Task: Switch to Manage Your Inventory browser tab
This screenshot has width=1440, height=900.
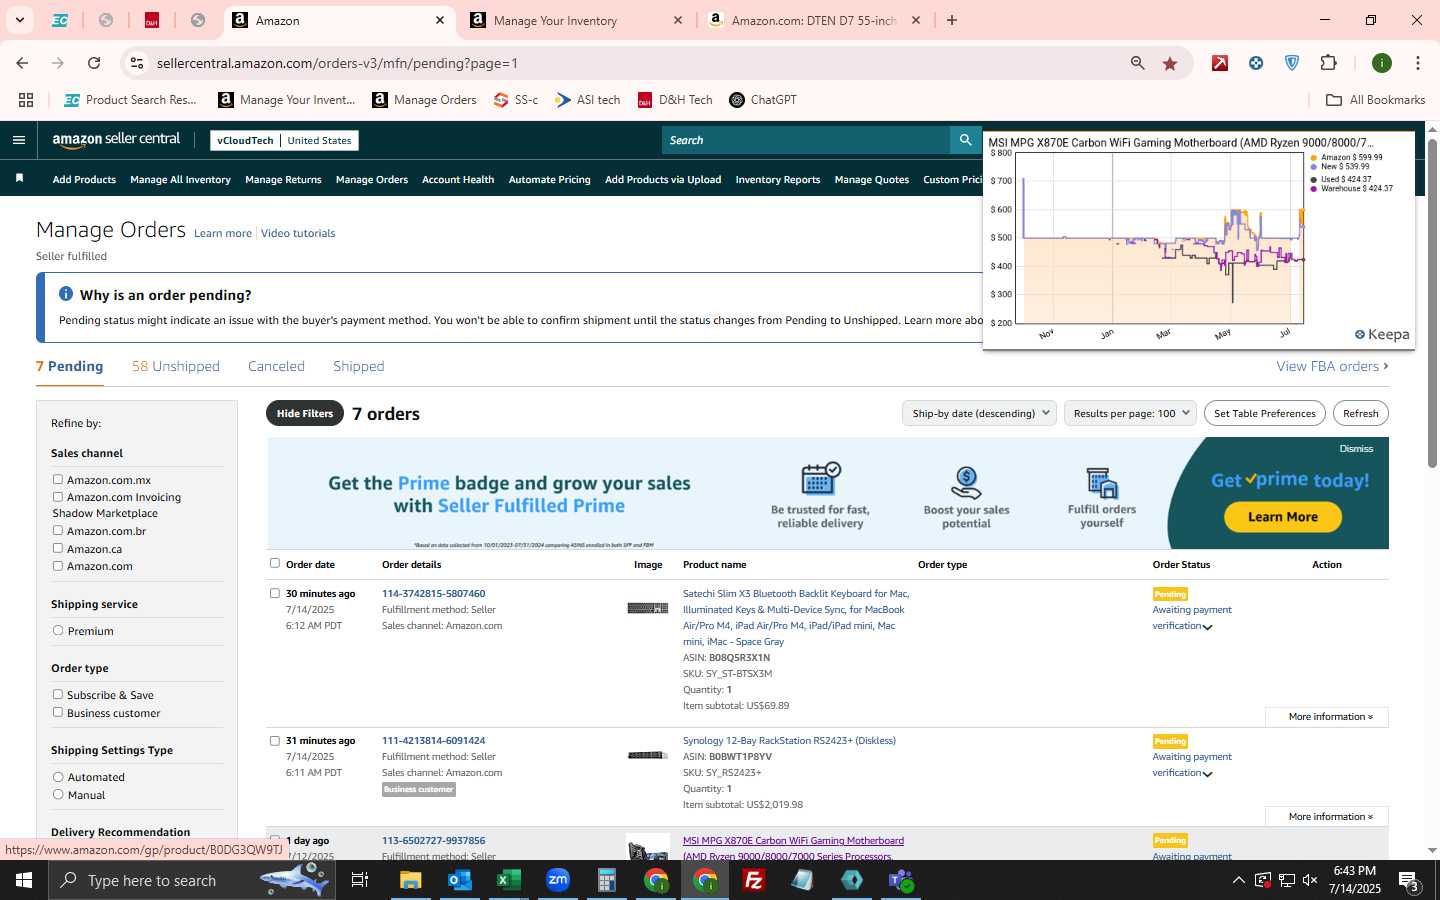Action: [x=575, y=20]
